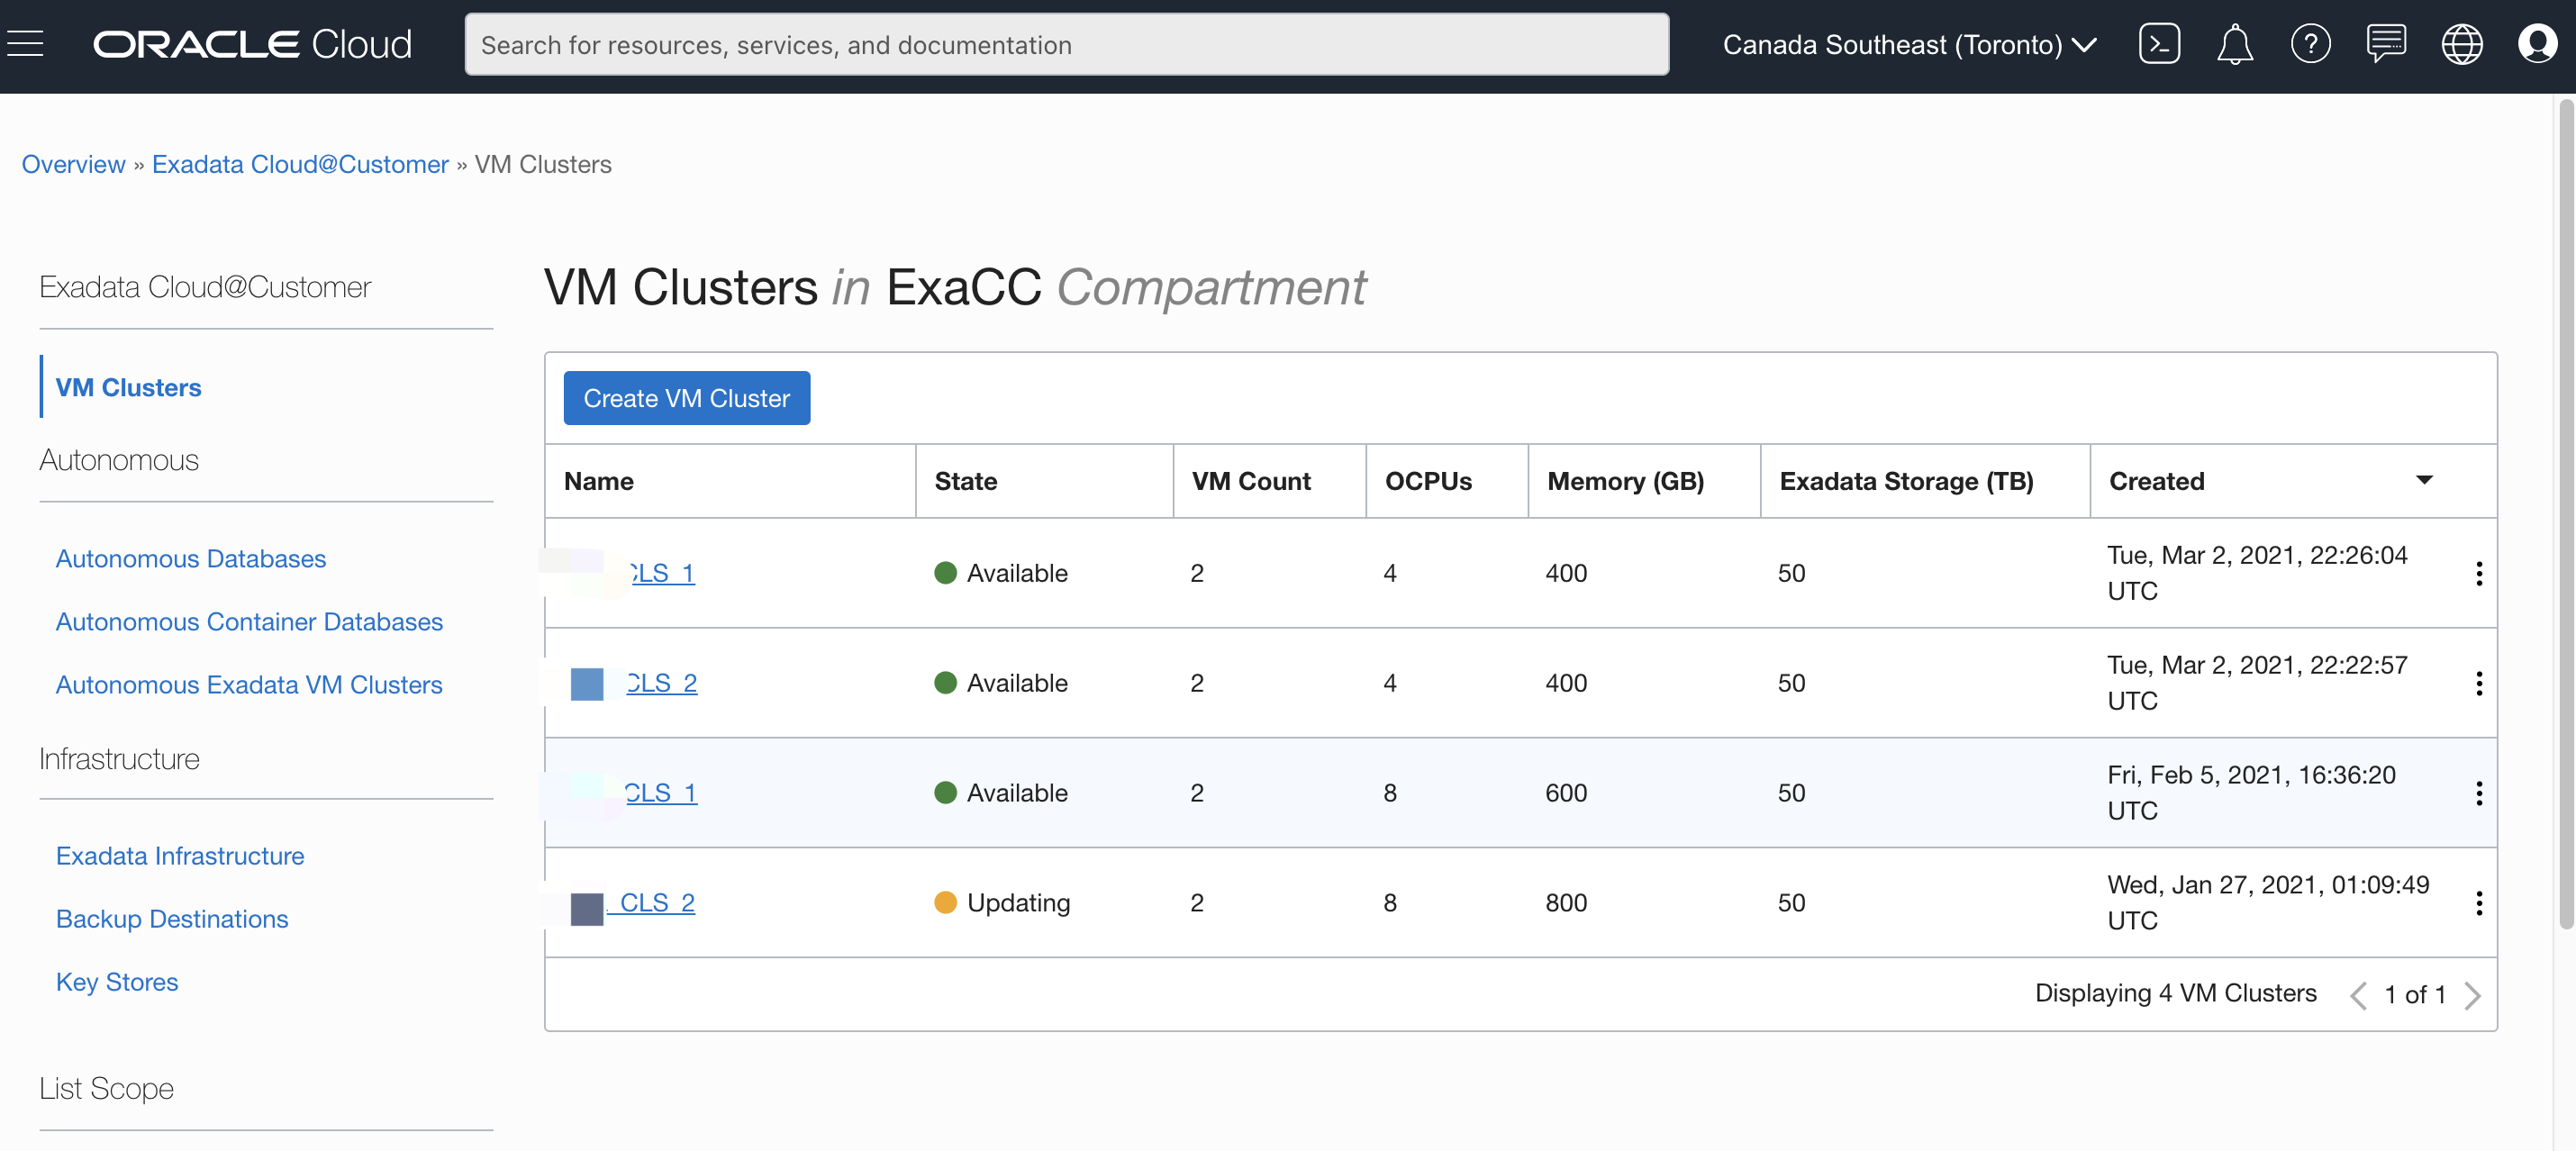Select VM Clusters in sidebar
This screenshot has height=1151, width=2576.
(128, 387)
